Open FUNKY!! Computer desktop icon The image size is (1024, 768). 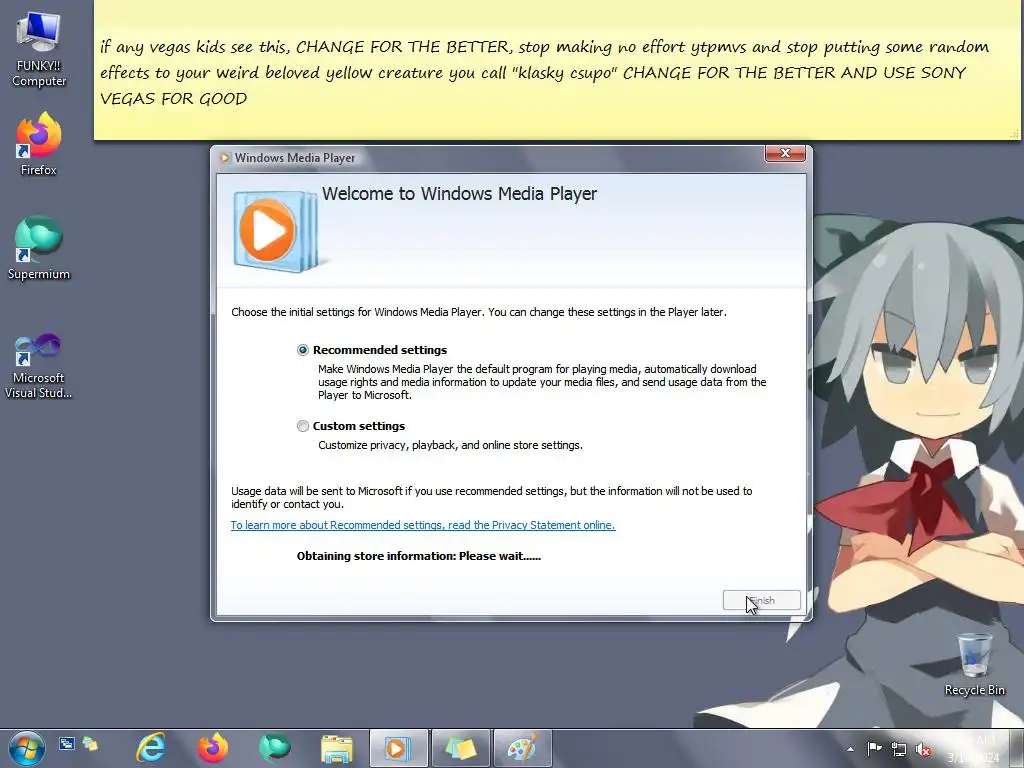39,50
